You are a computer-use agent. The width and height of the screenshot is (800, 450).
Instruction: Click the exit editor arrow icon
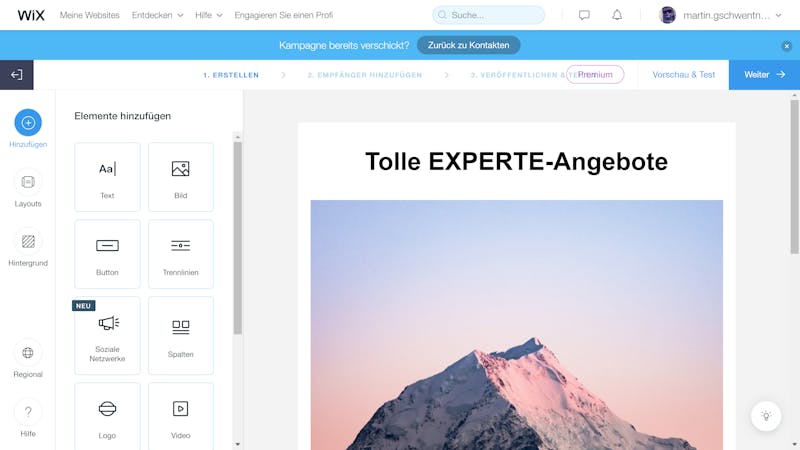pos(16,75)
